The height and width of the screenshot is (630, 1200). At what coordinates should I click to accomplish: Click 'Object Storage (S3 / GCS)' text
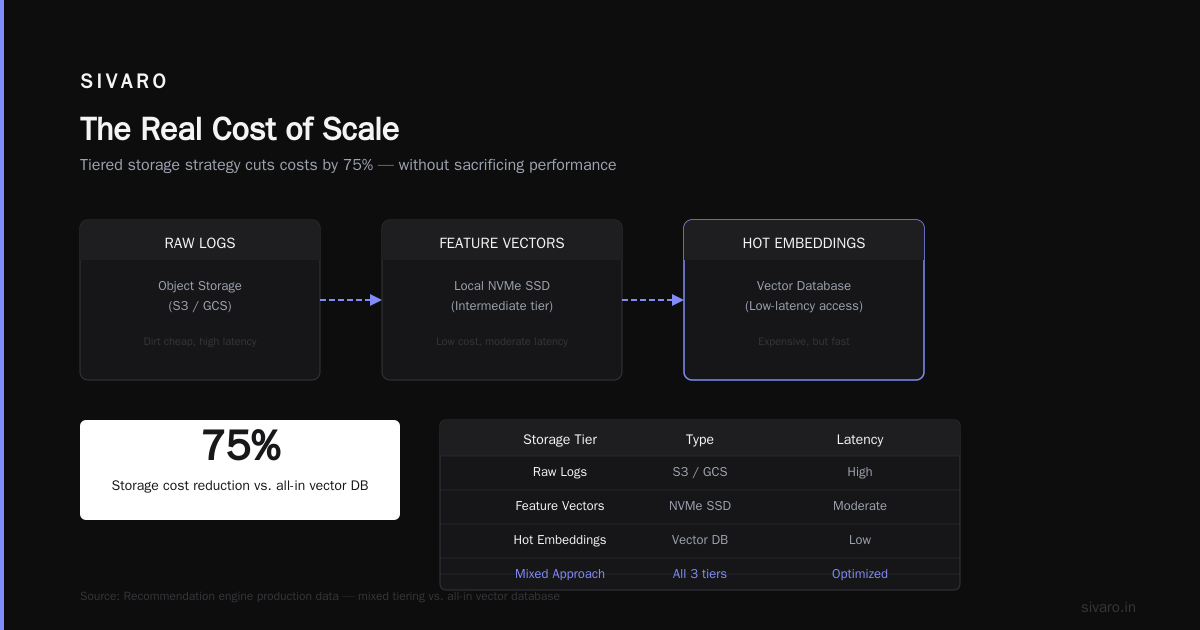pyautogui.click(x=200, y=296)
